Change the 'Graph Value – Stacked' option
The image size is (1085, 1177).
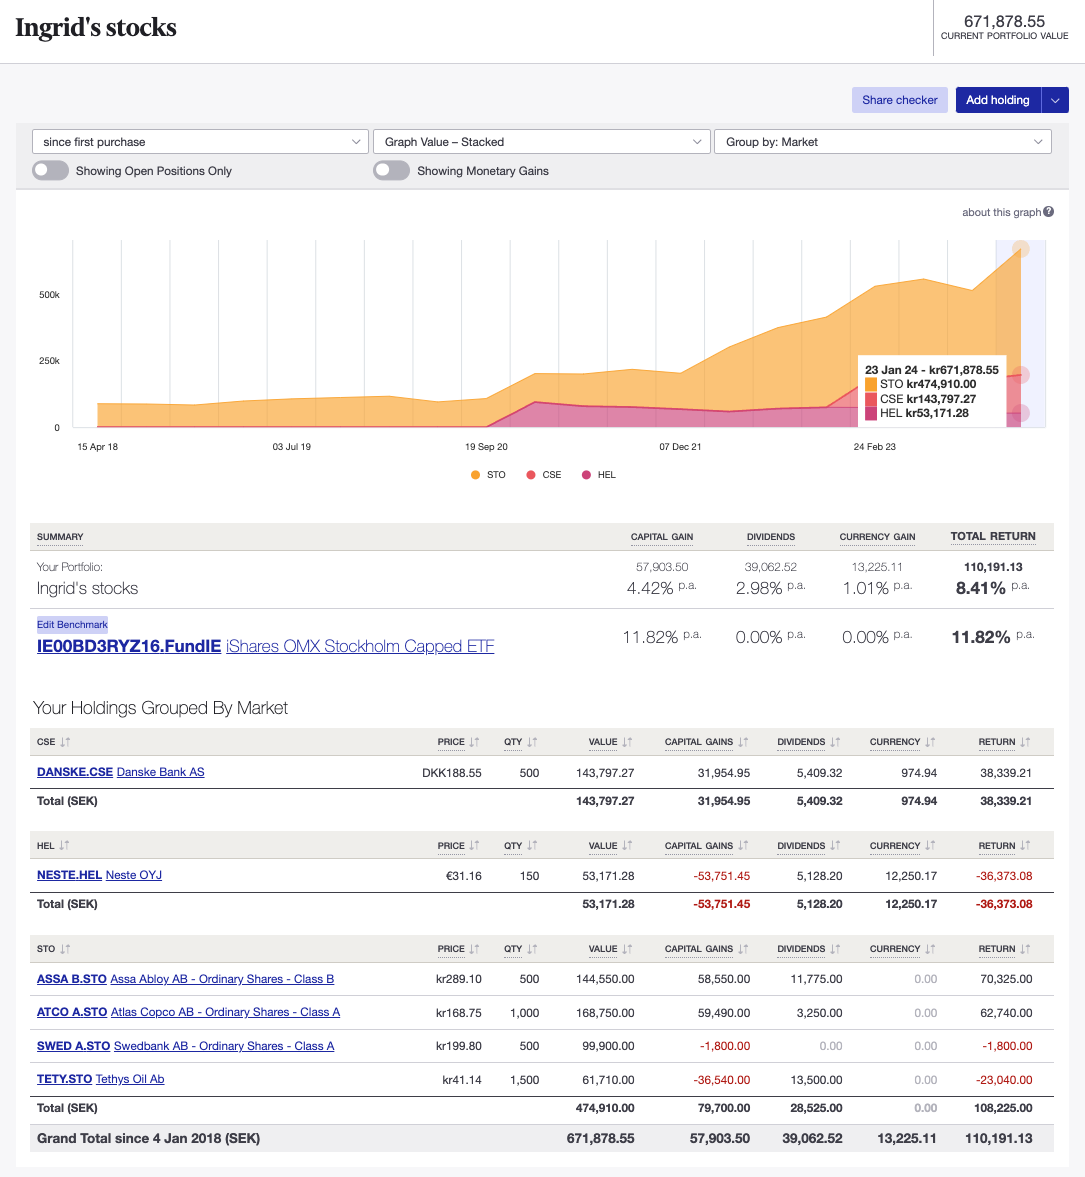point(541,141)
